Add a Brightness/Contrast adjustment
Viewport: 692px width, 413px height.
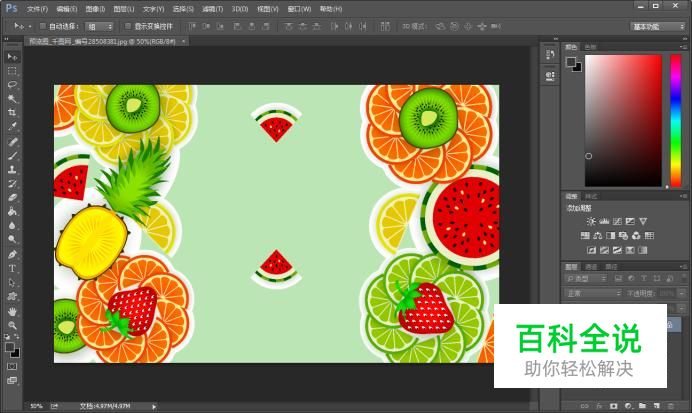591,222
